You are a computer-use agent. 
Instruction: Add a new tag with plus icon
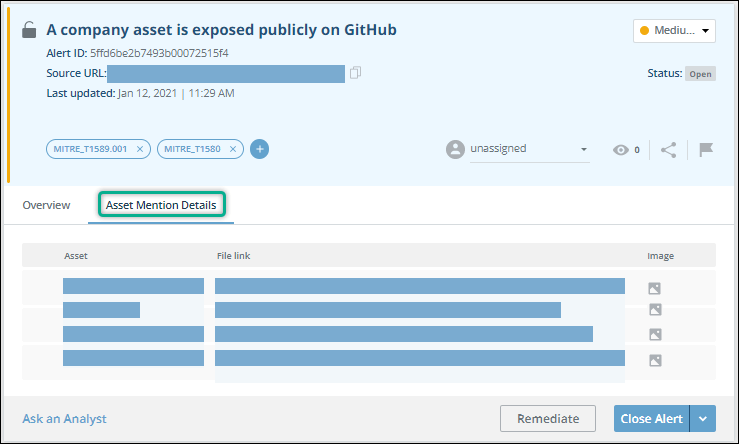[259, 149]
